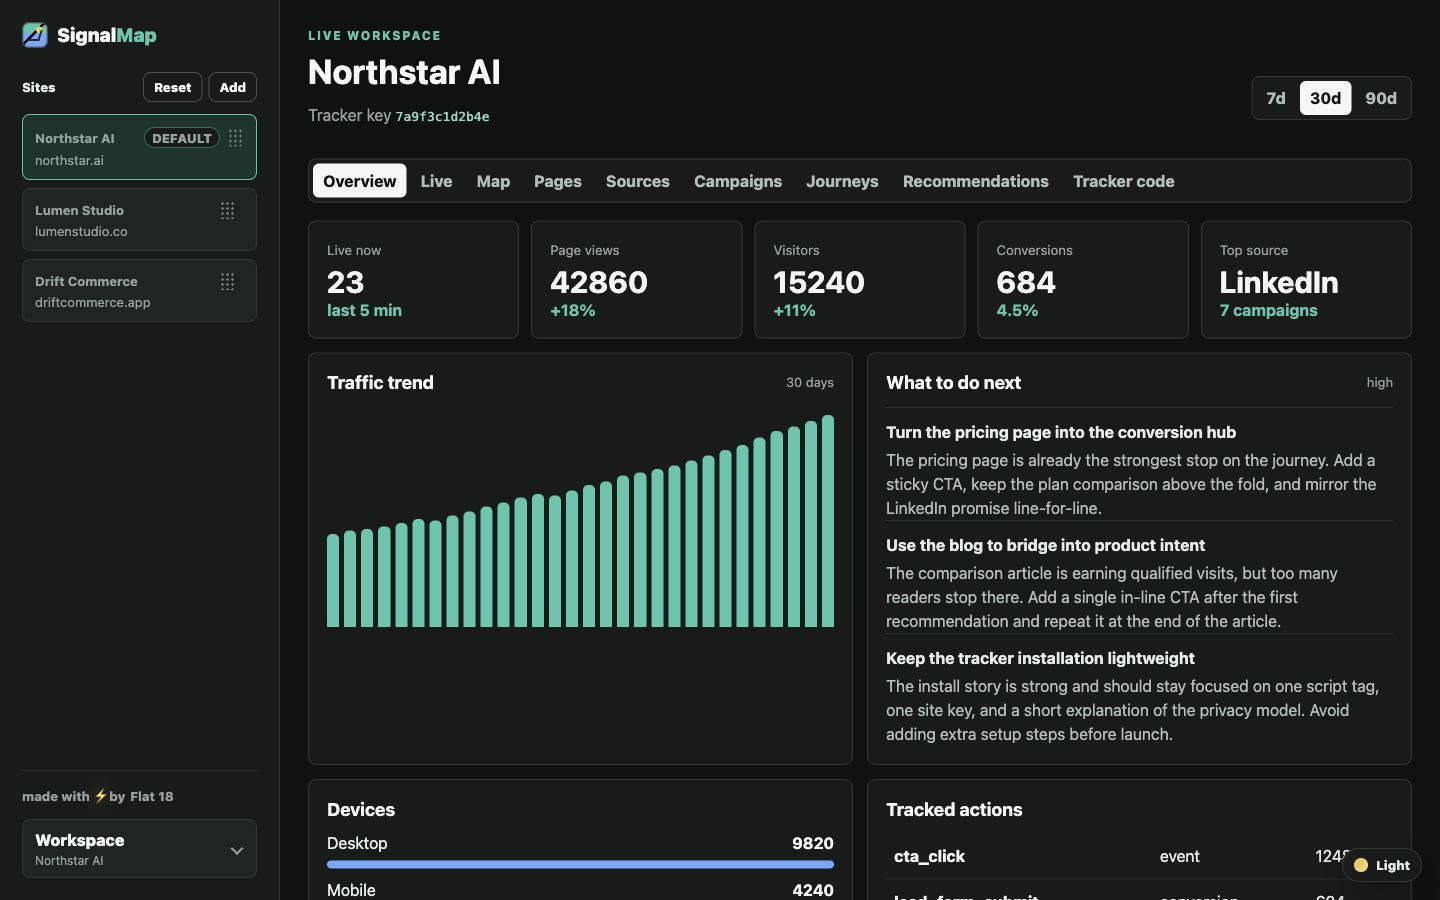Click the Page views 42860 card
Screen dimensions: 1440x900
(636, 279)
